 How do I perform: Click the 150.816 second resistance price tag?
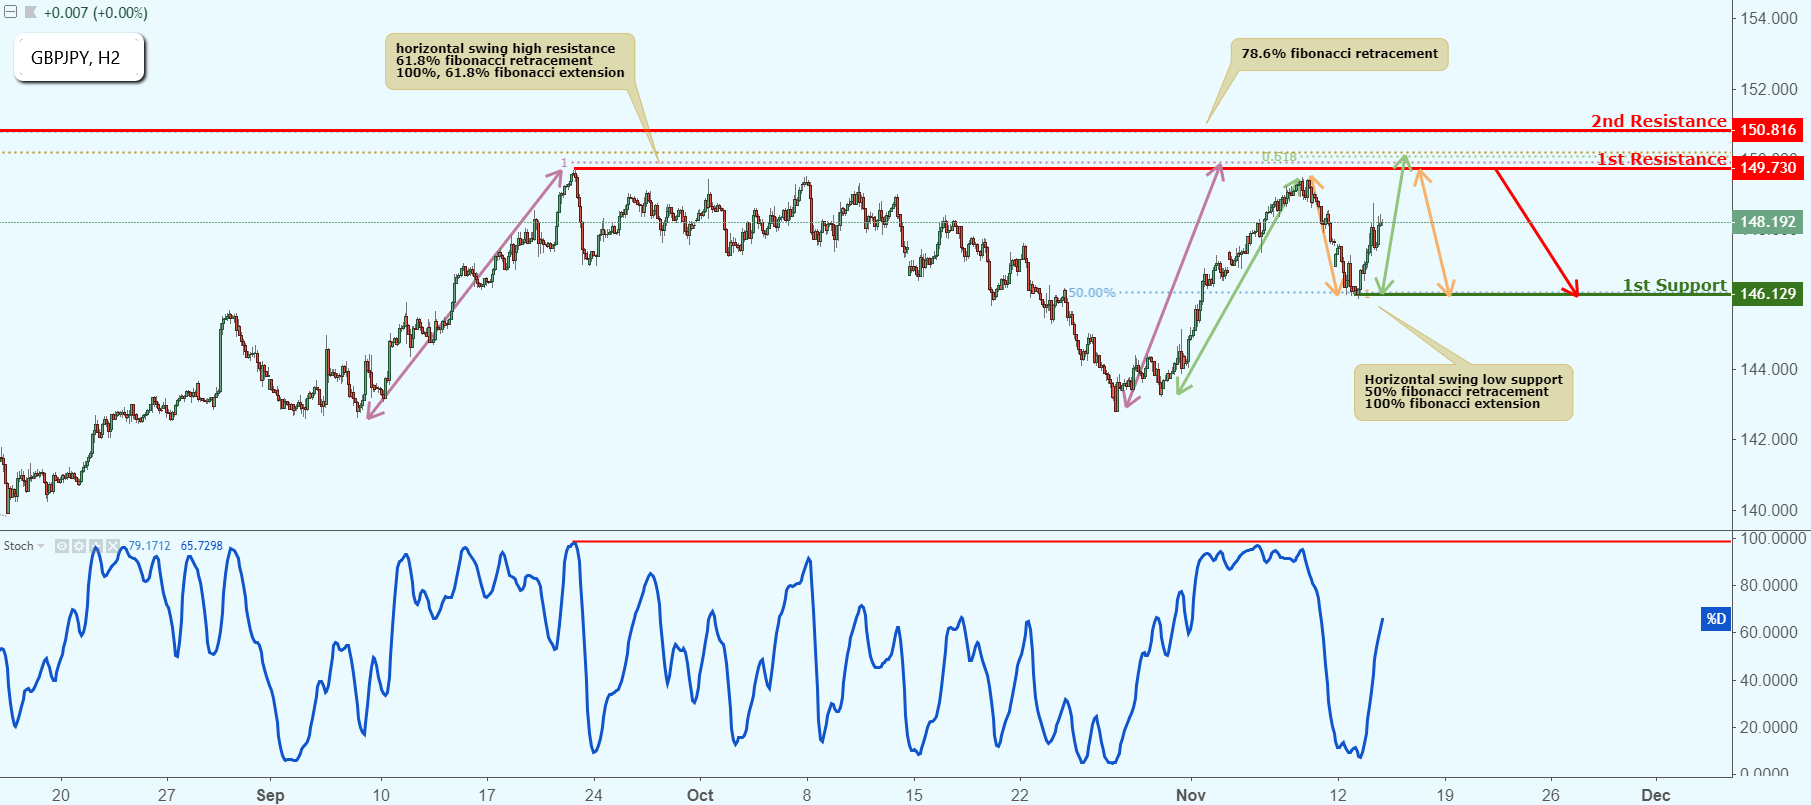(1768, 129)
